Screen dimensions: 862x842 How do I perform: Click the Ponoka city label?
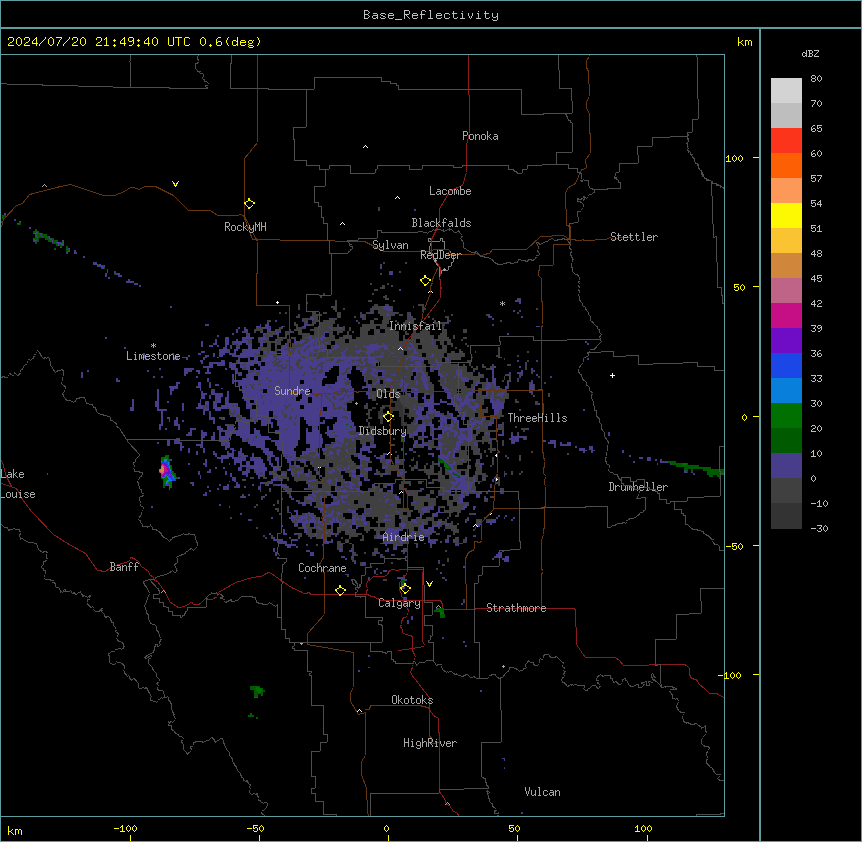480,136
